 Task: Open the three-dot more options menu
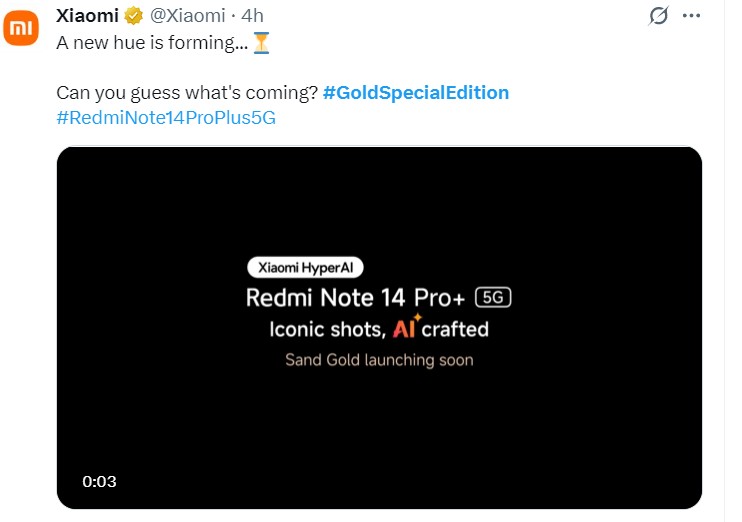click(x=691, y=16)
